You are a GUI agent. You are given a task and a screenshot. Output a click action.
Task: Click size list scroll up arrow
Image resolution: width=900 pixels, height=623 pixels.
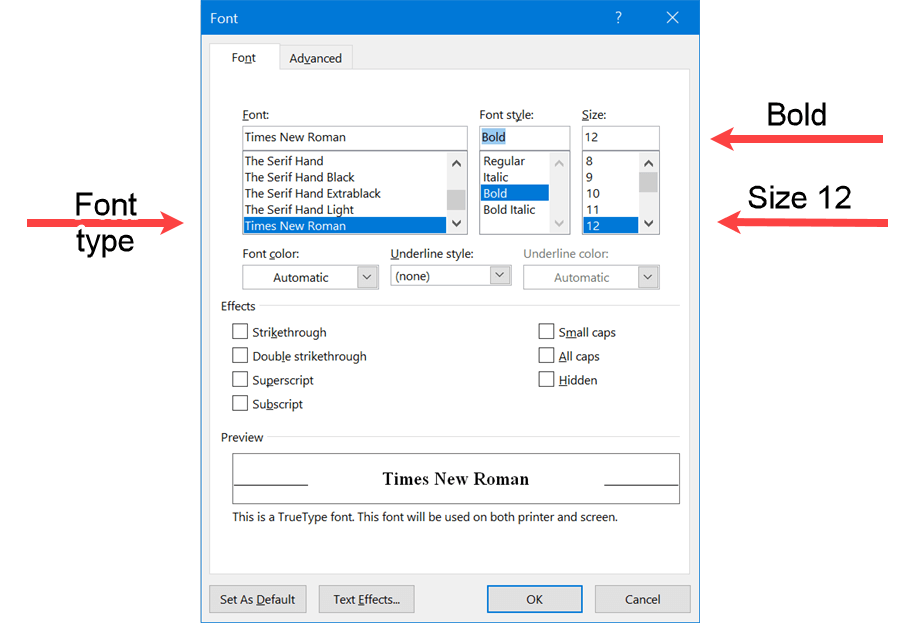649,163
